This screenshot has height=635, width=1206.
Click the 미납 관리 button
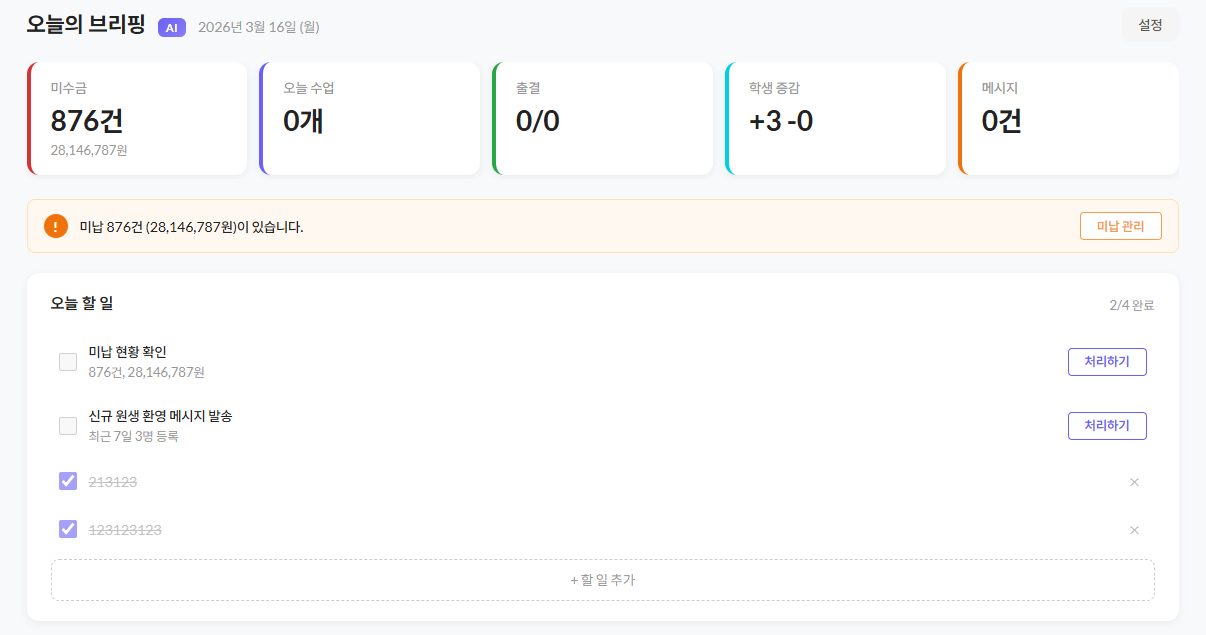coord(1120,226)
